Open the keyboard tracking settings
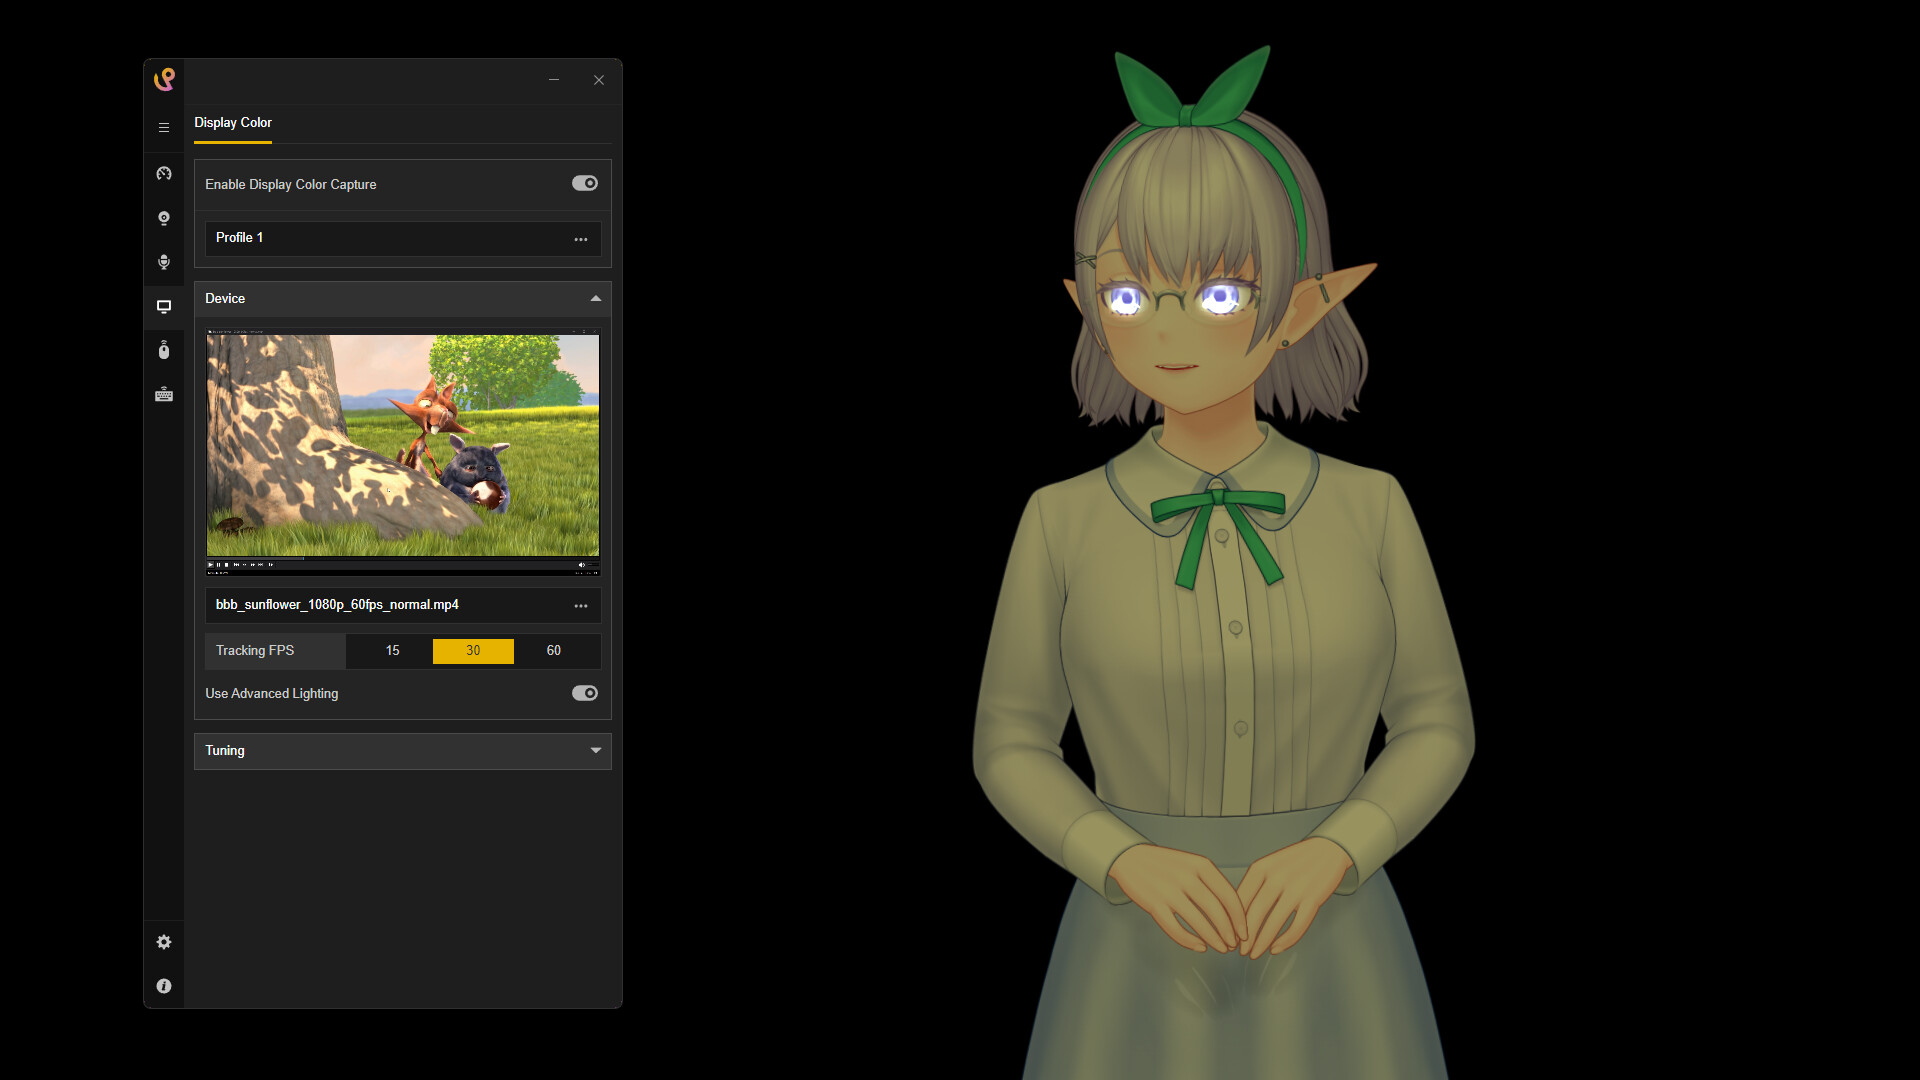The height and width of the screenshot is (1080, 1920). [x=164, y=394]
